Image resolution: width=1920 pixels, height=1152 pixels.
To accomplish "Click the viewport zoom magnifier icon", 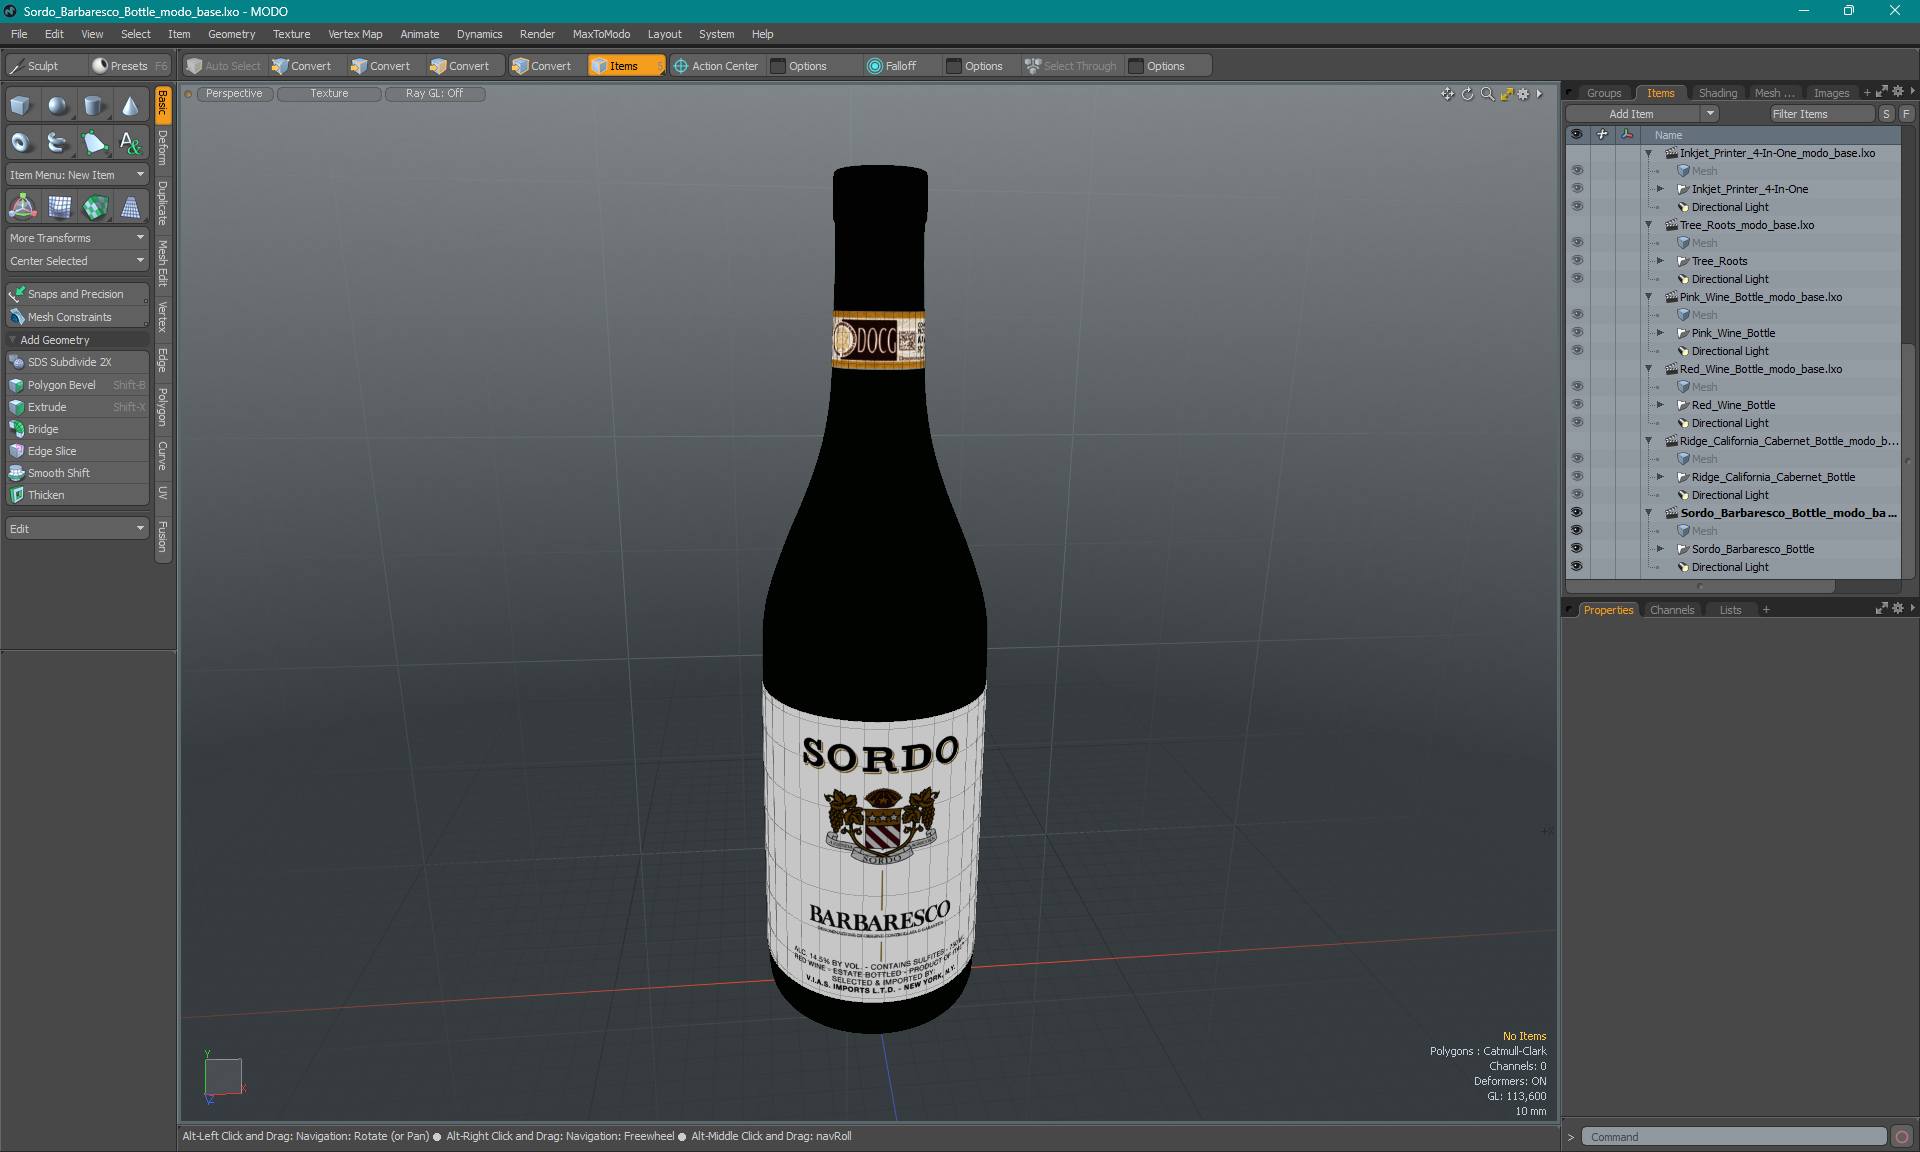I will (x=1487, y=94).
